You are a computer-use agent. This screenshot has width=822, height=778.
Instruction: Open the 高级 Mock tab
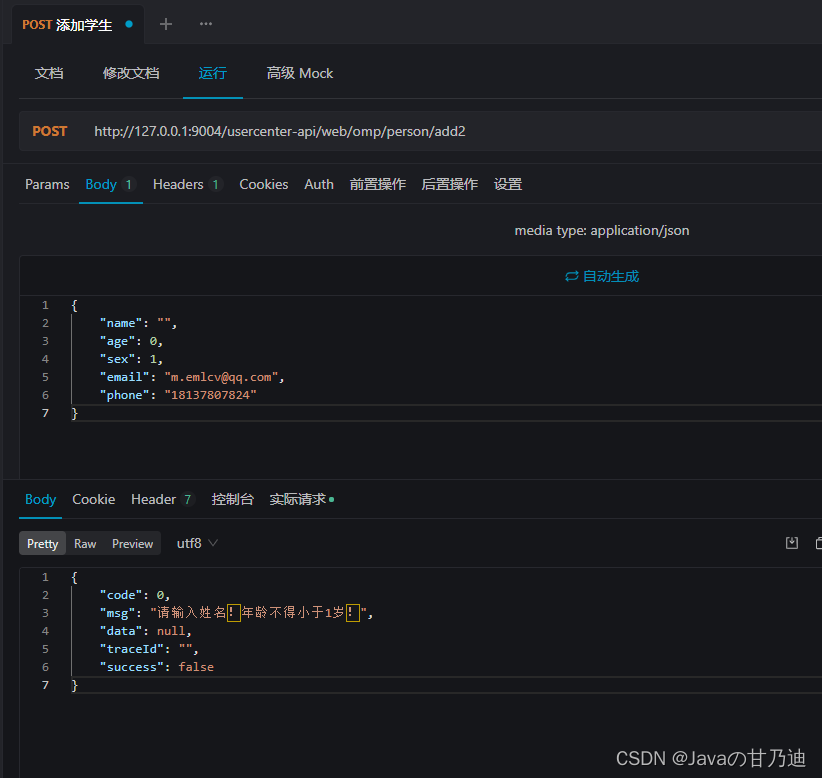tap(300, 73)
